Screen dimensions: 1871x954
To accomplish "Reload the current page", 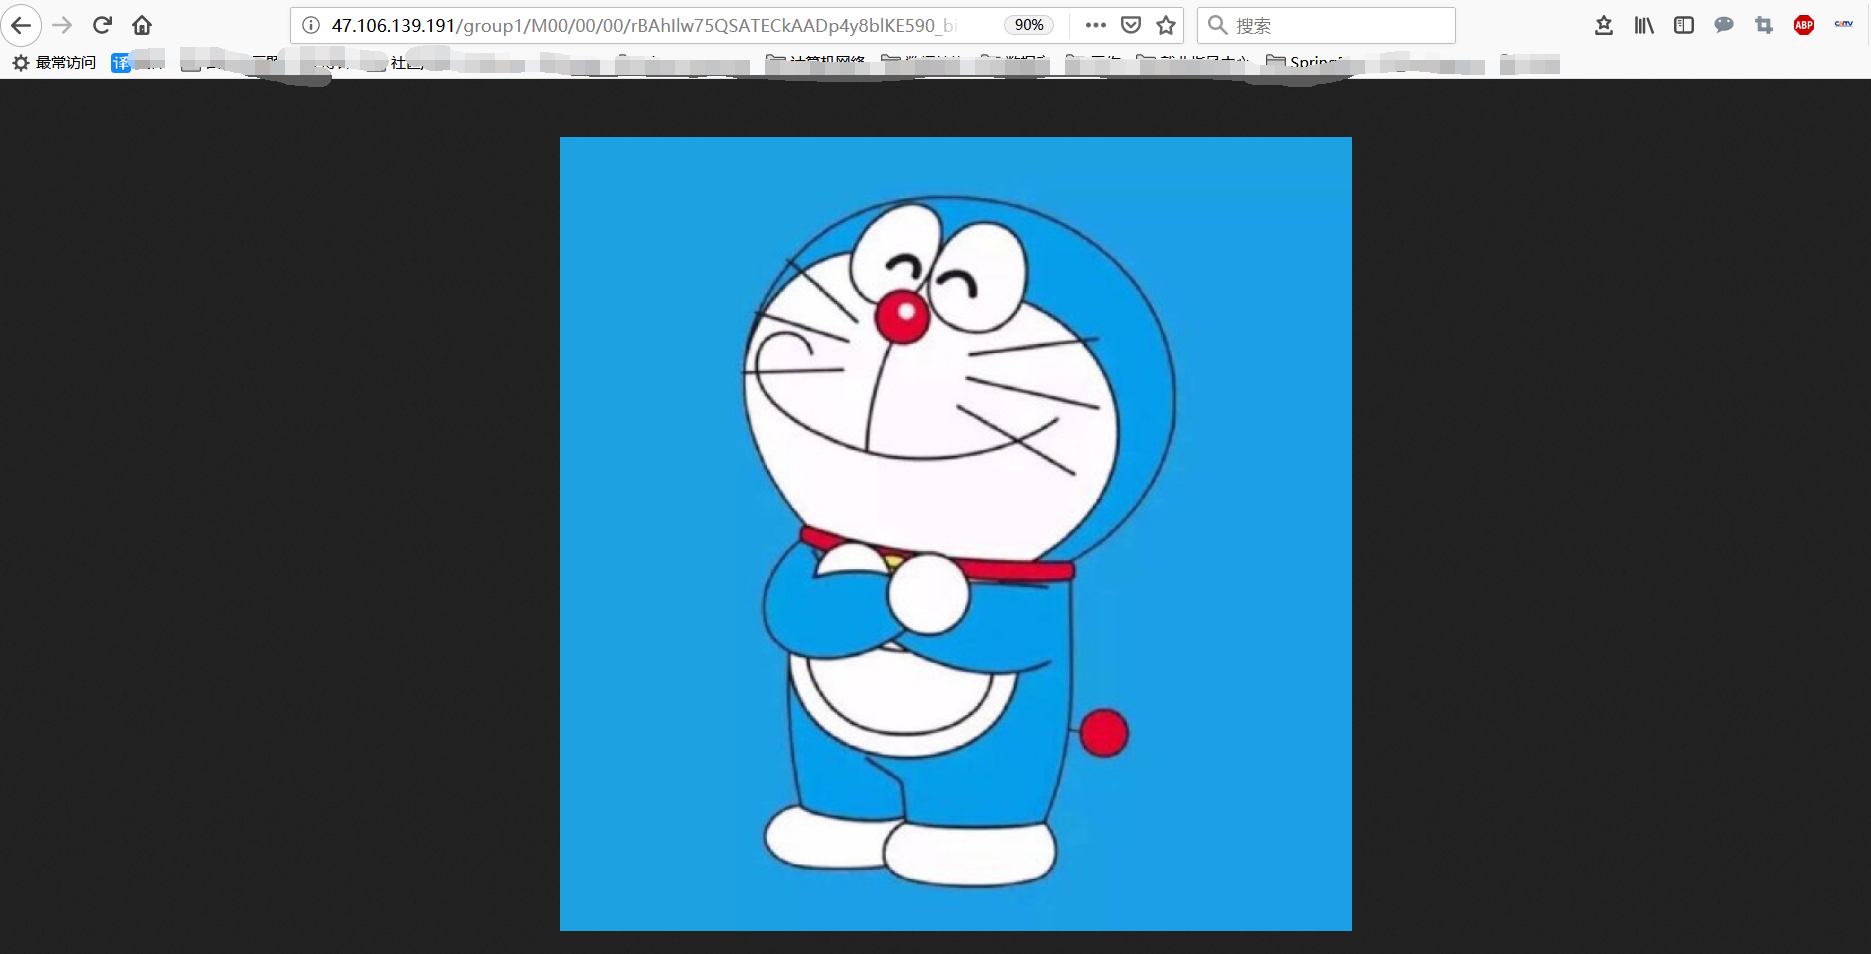I will tap(102, 25).
